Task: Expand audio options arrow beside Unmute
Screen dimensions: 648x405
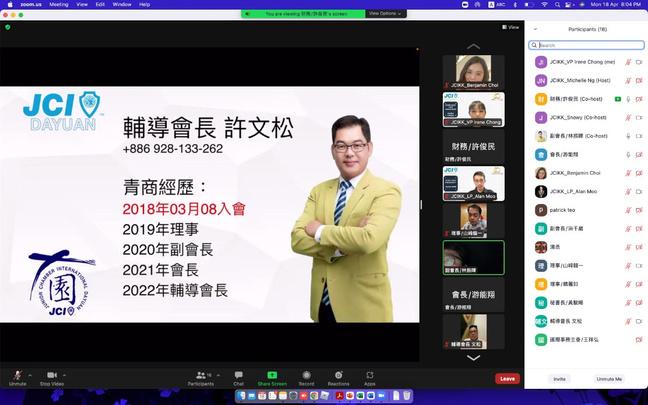Action: point(30,375)
